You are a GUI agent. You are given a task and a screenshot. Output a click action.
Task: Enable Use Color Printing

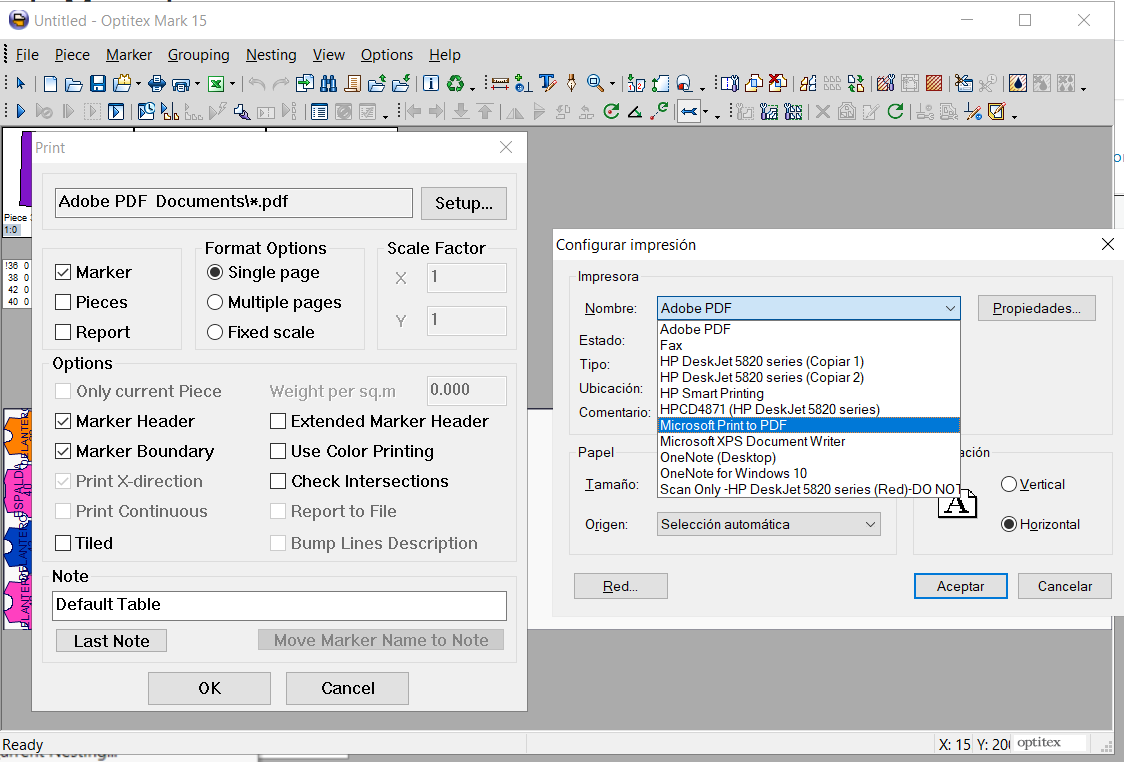(278, 452)
